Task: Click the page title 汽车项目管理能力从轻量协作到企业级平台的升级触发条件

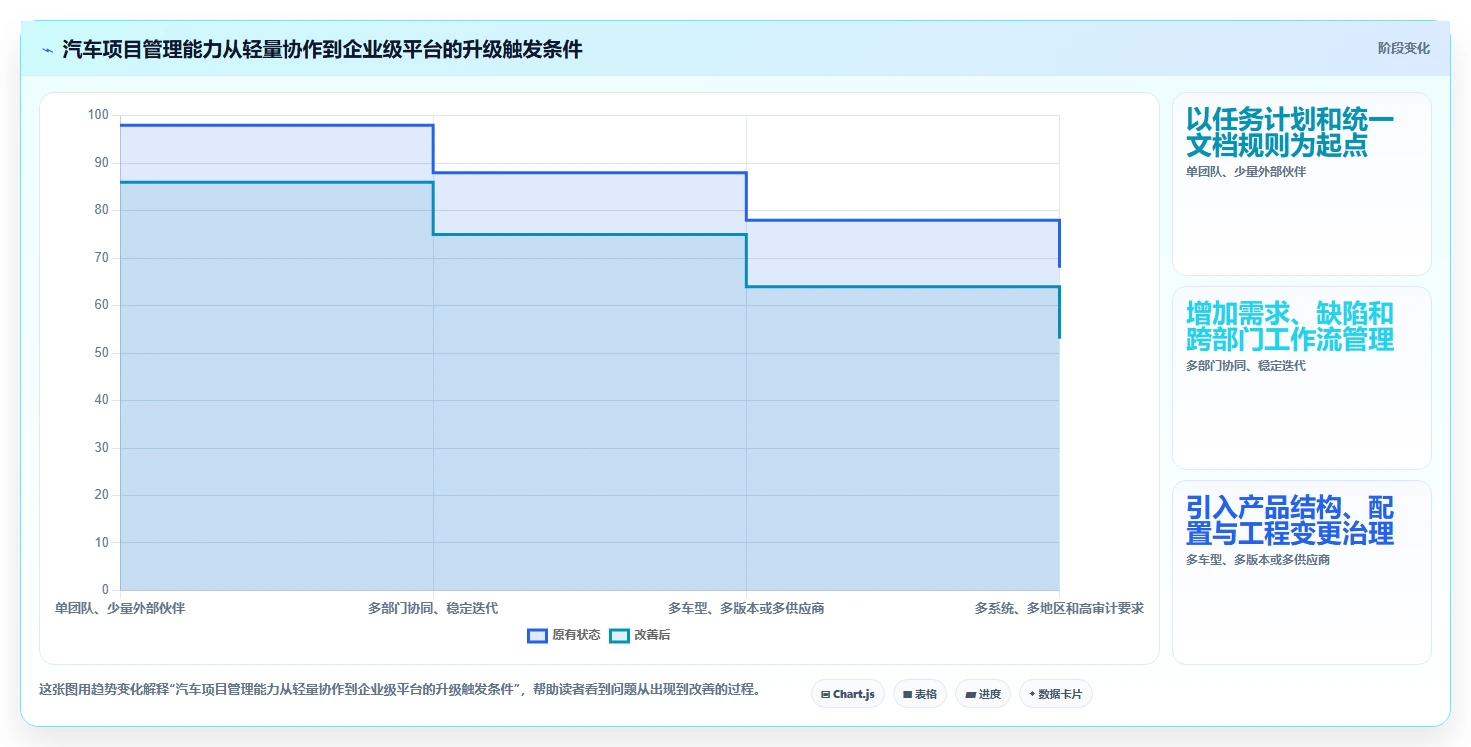Action: point(322,49)
